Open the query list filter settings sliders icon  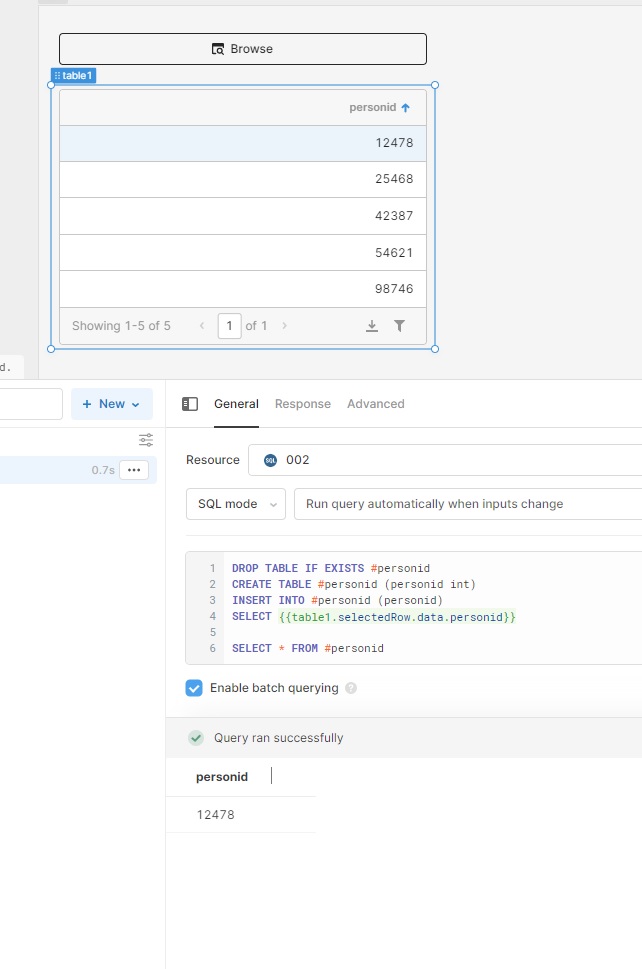(146, 440)
